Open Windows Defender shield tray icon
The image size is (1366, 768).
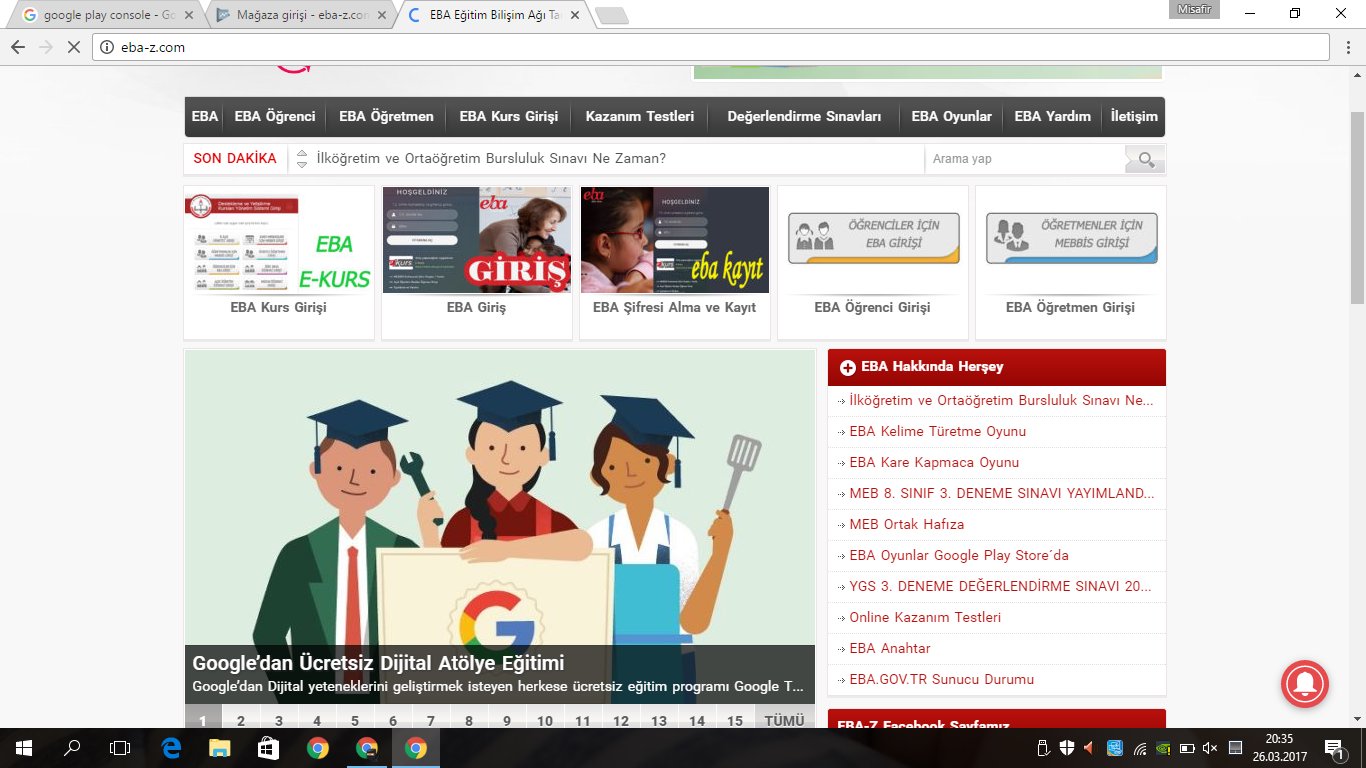[x=1067, y=748]
